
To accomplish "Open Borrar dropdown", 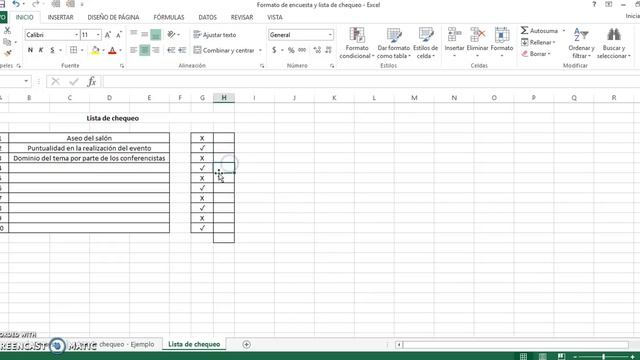I will pyautogui.click(x=536, y=53).
